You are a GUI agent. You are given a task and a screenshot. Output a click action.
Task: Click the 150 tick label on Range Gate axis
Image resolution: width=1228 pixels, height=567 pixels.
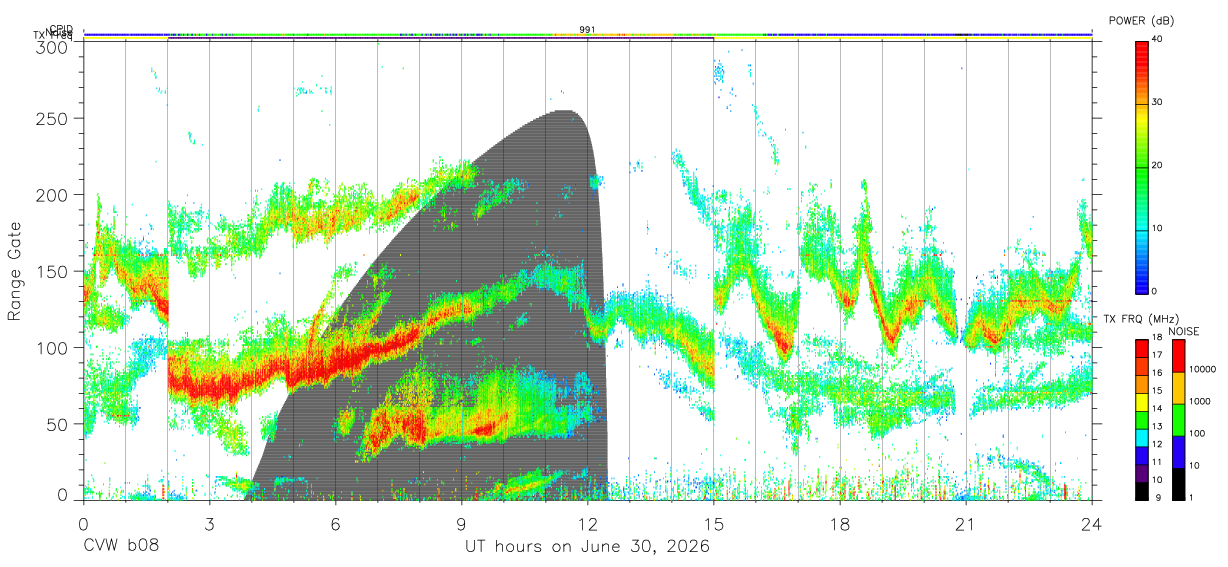coord(54,271)
